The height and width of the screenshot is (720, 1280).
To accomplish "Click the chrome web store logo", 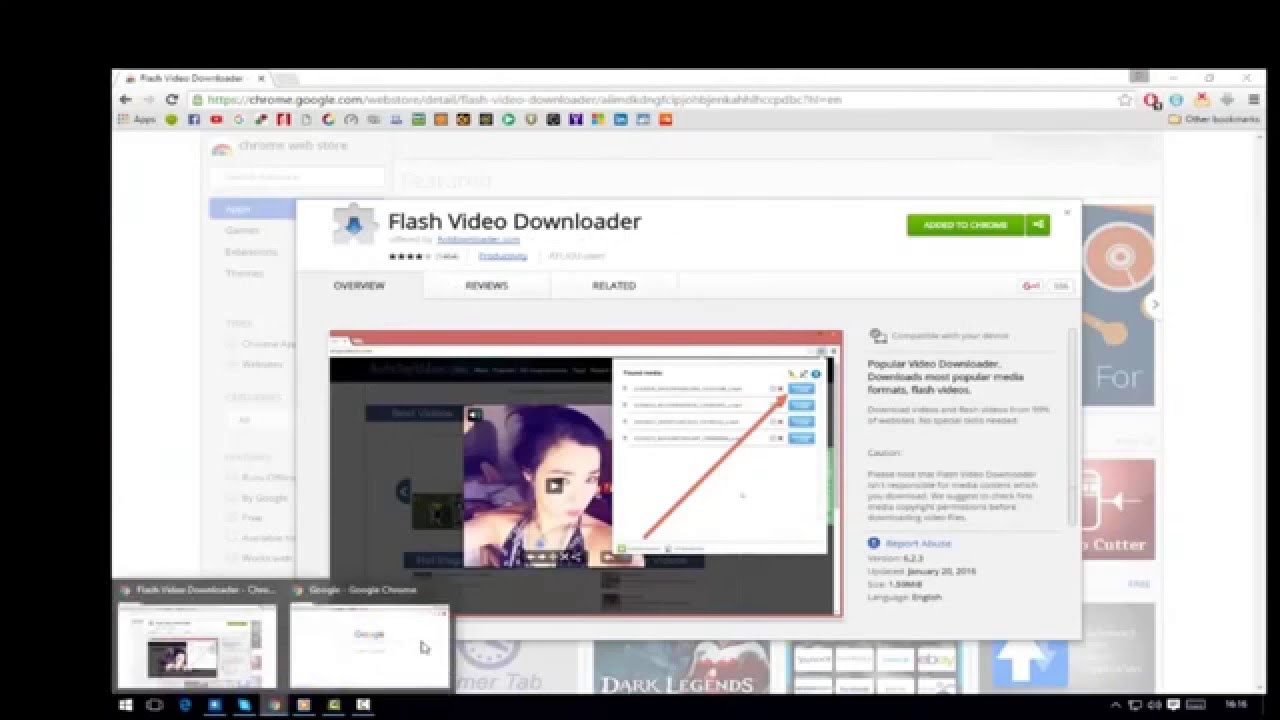I will coord(279,147).
